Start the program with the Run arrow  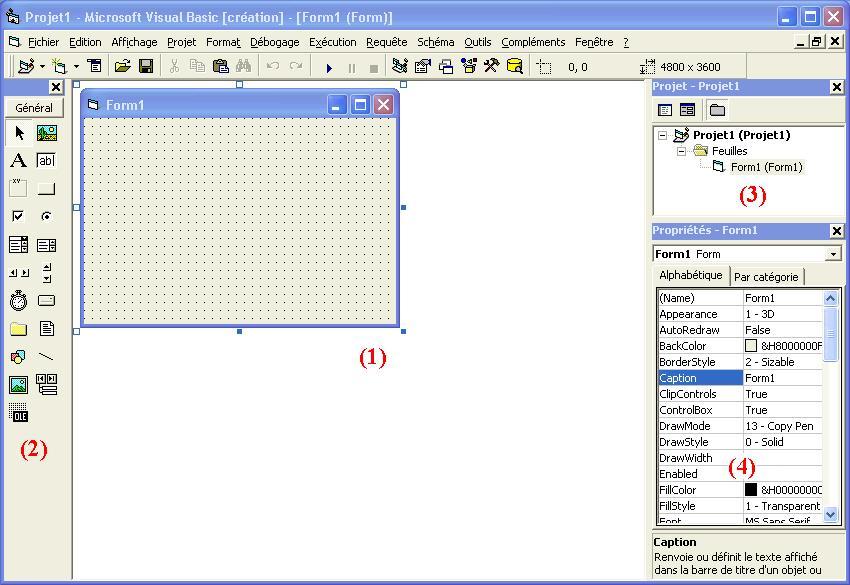click(x=329, y=68)
